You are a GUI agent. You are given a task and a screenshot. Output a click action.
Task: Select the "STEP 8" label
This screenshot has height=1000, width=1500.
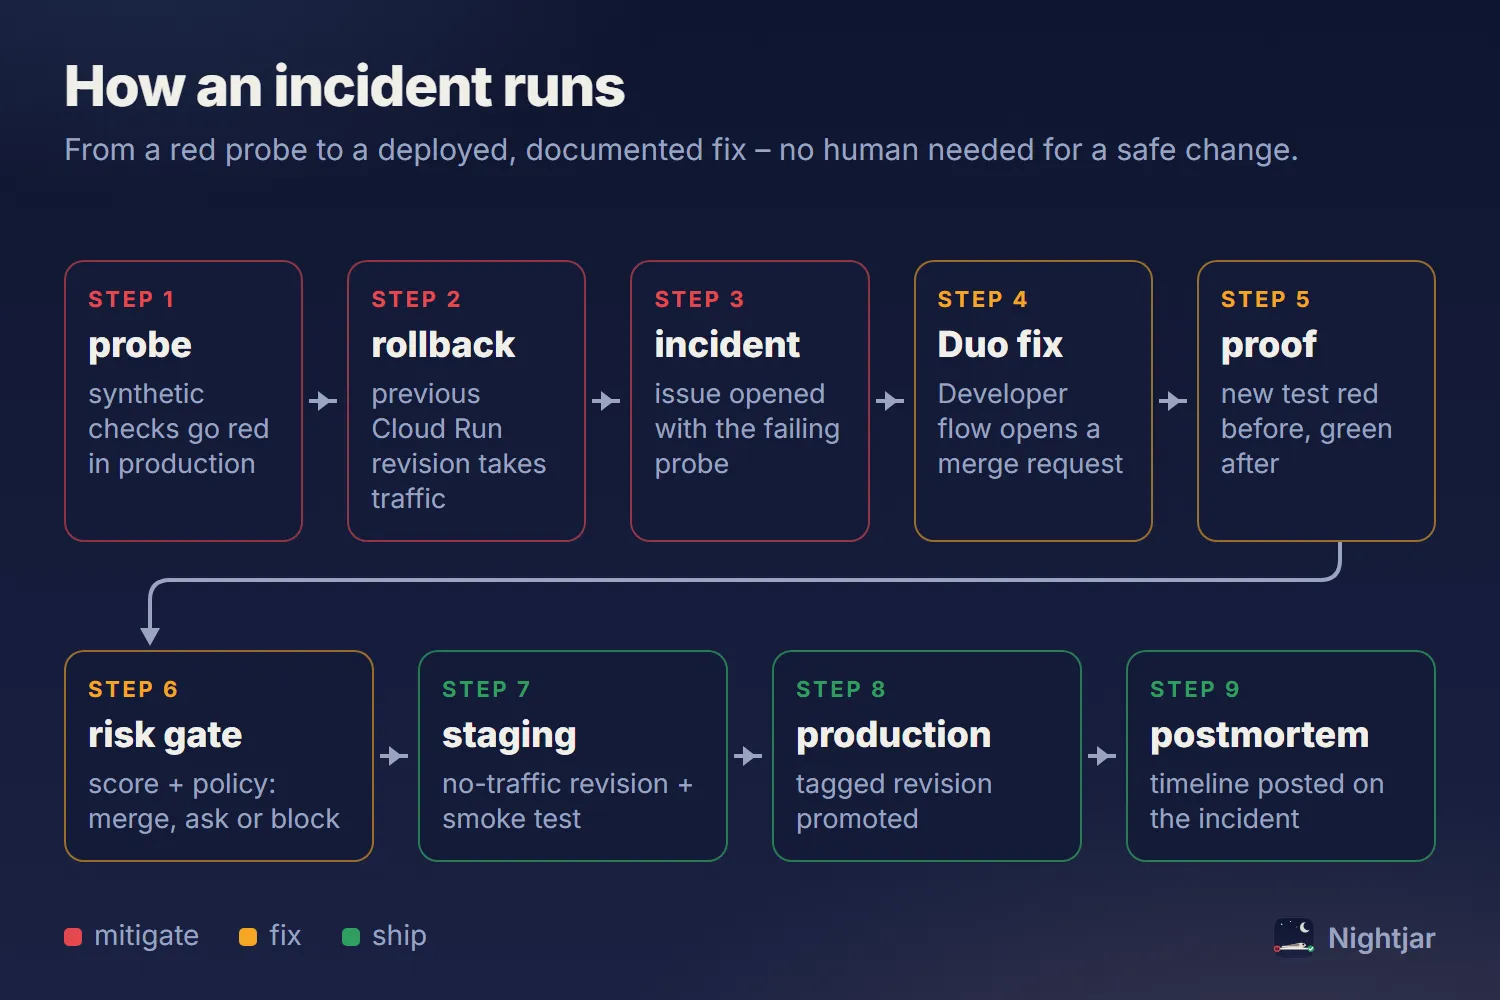[x=841, y=689]
